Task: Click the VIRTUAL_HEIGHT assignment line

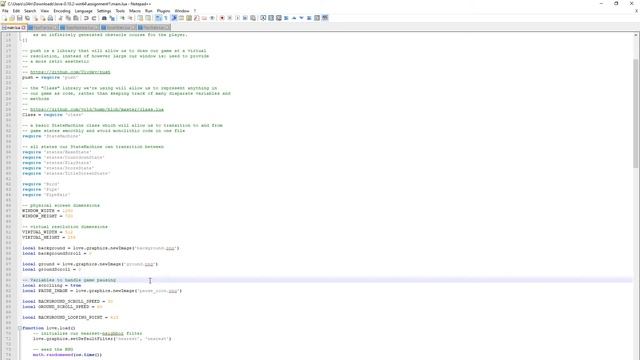Action: 49,237
